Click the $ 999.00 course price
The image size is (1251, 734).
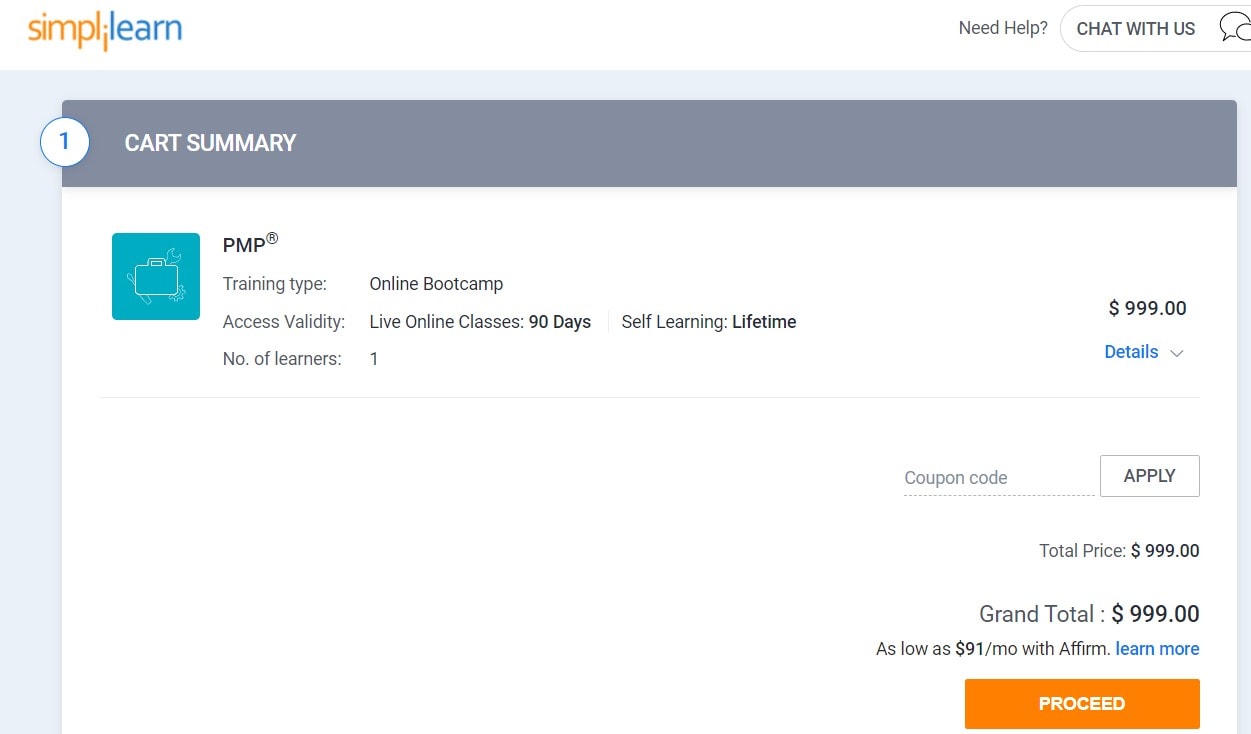click(1147, 308)
